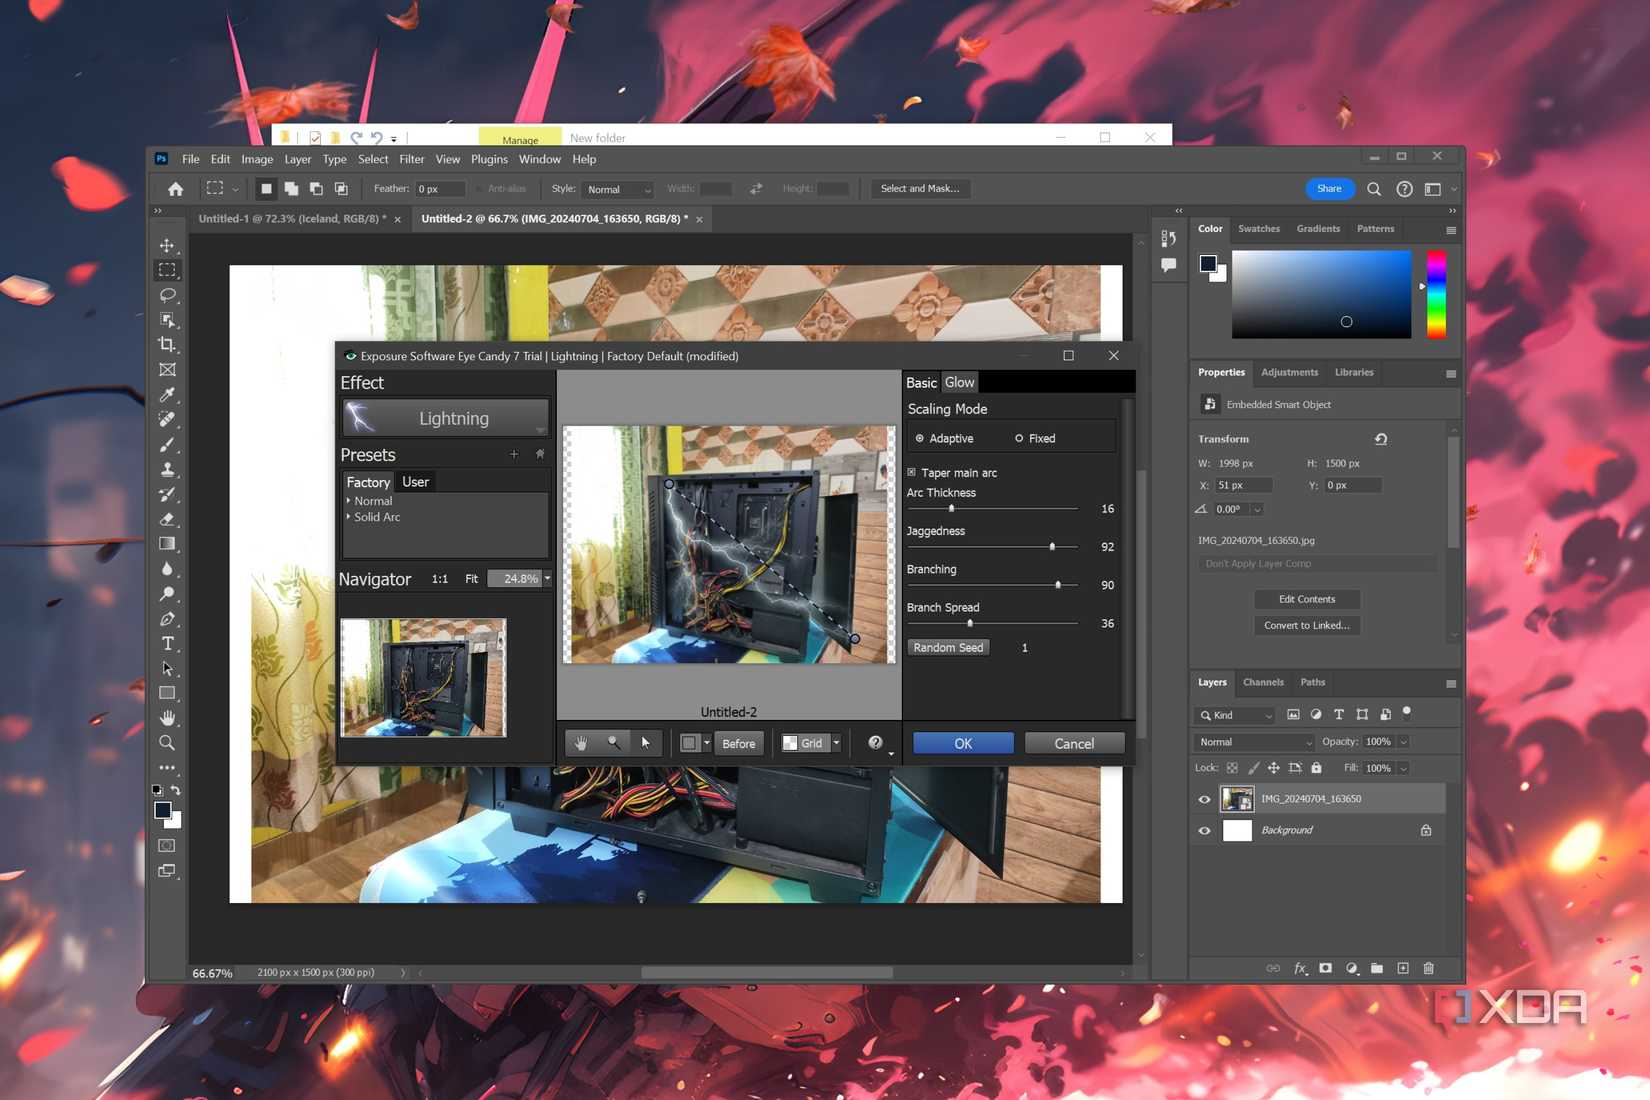The width and height of the screenshot is (1650, 1100).
Task: Select Adaptive scaling mode
Action: pyautogui.click(x=944, y=438)
